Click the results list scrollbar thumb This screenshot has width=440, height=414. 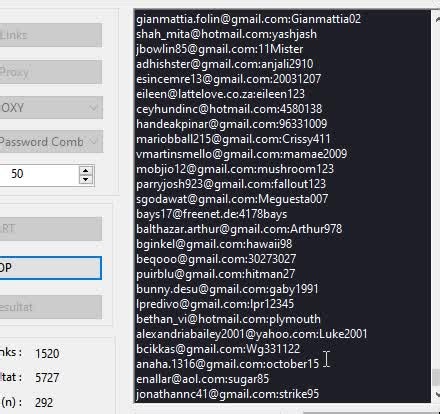[436, 377]
